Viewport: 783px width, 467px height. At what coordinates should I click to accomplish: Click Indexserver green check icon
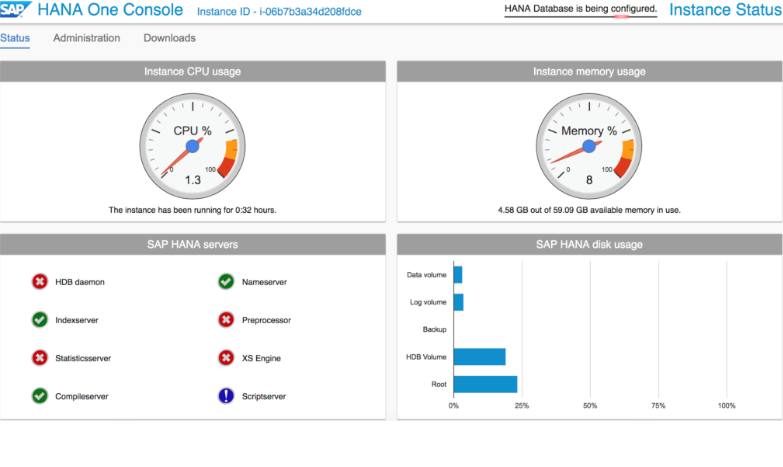40,320
